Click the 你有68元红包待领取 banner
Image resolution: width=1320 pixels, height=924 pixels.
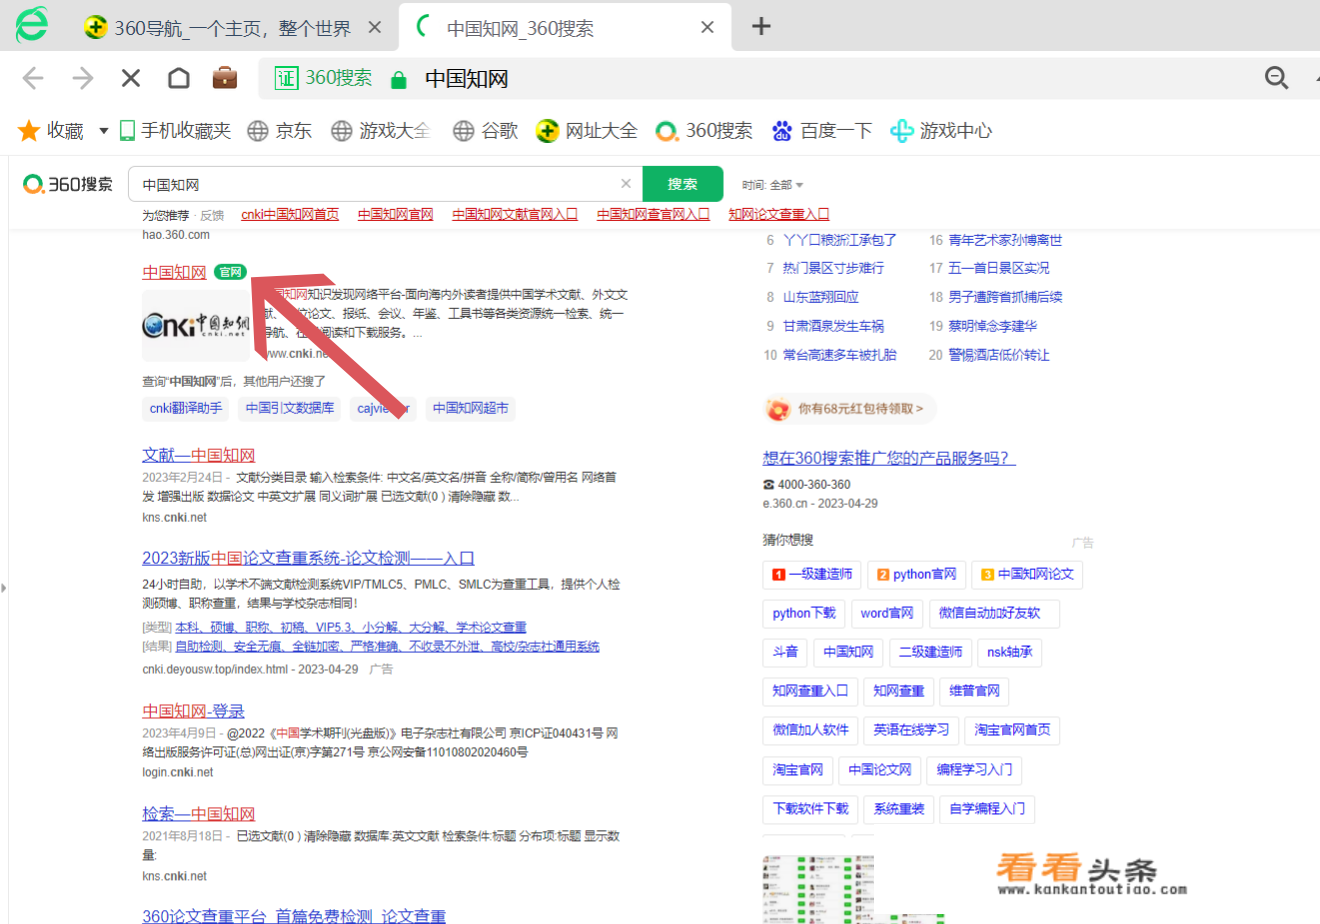(x=849, y=408)
